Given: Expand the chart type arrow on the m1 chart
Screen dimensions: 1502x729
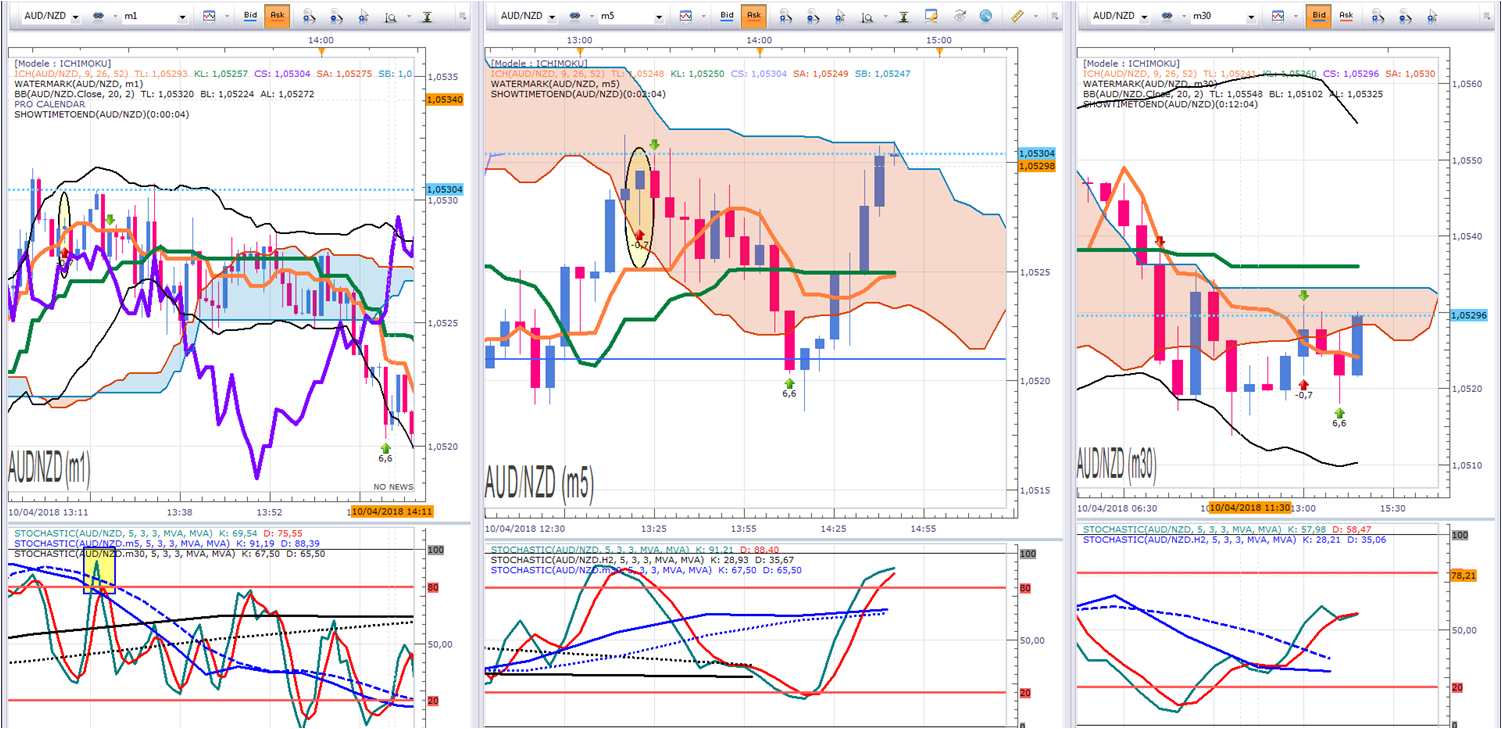Looking at the screenshot, I should pos(225,16).
